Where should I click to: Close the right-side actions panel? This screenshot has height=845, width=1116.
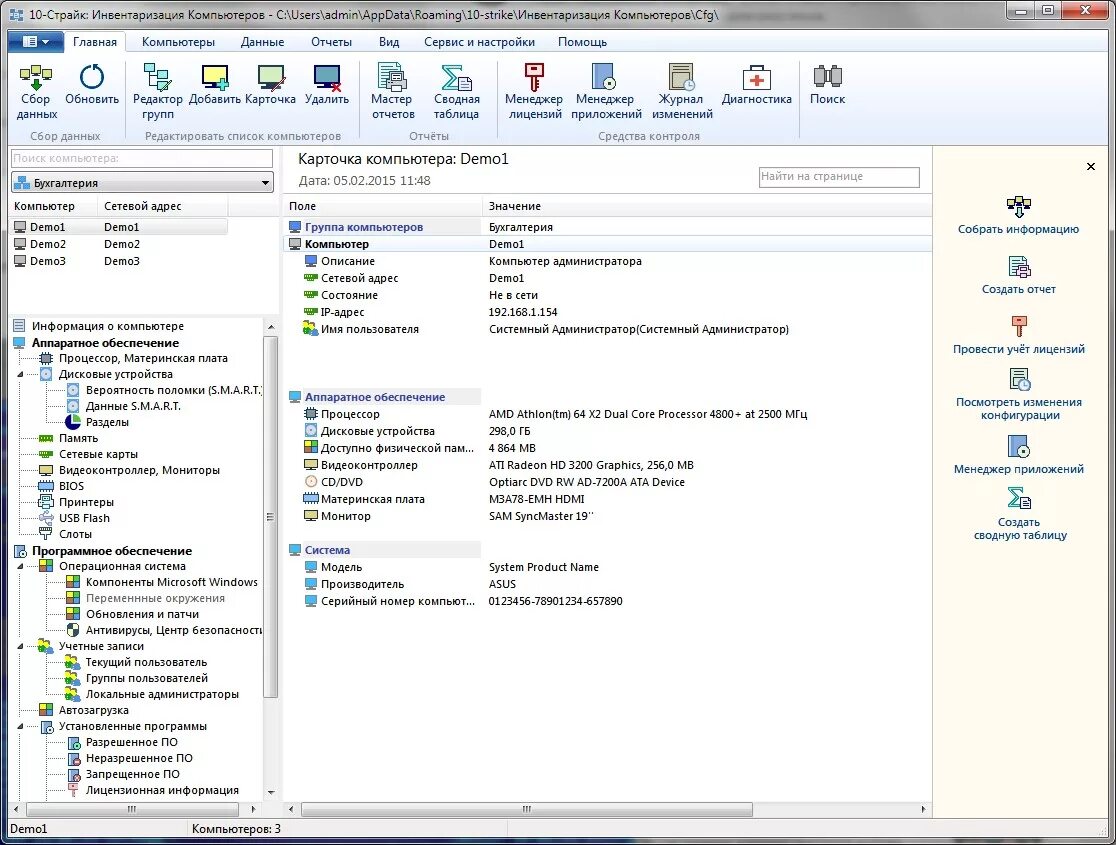[x=1090, y=167]
